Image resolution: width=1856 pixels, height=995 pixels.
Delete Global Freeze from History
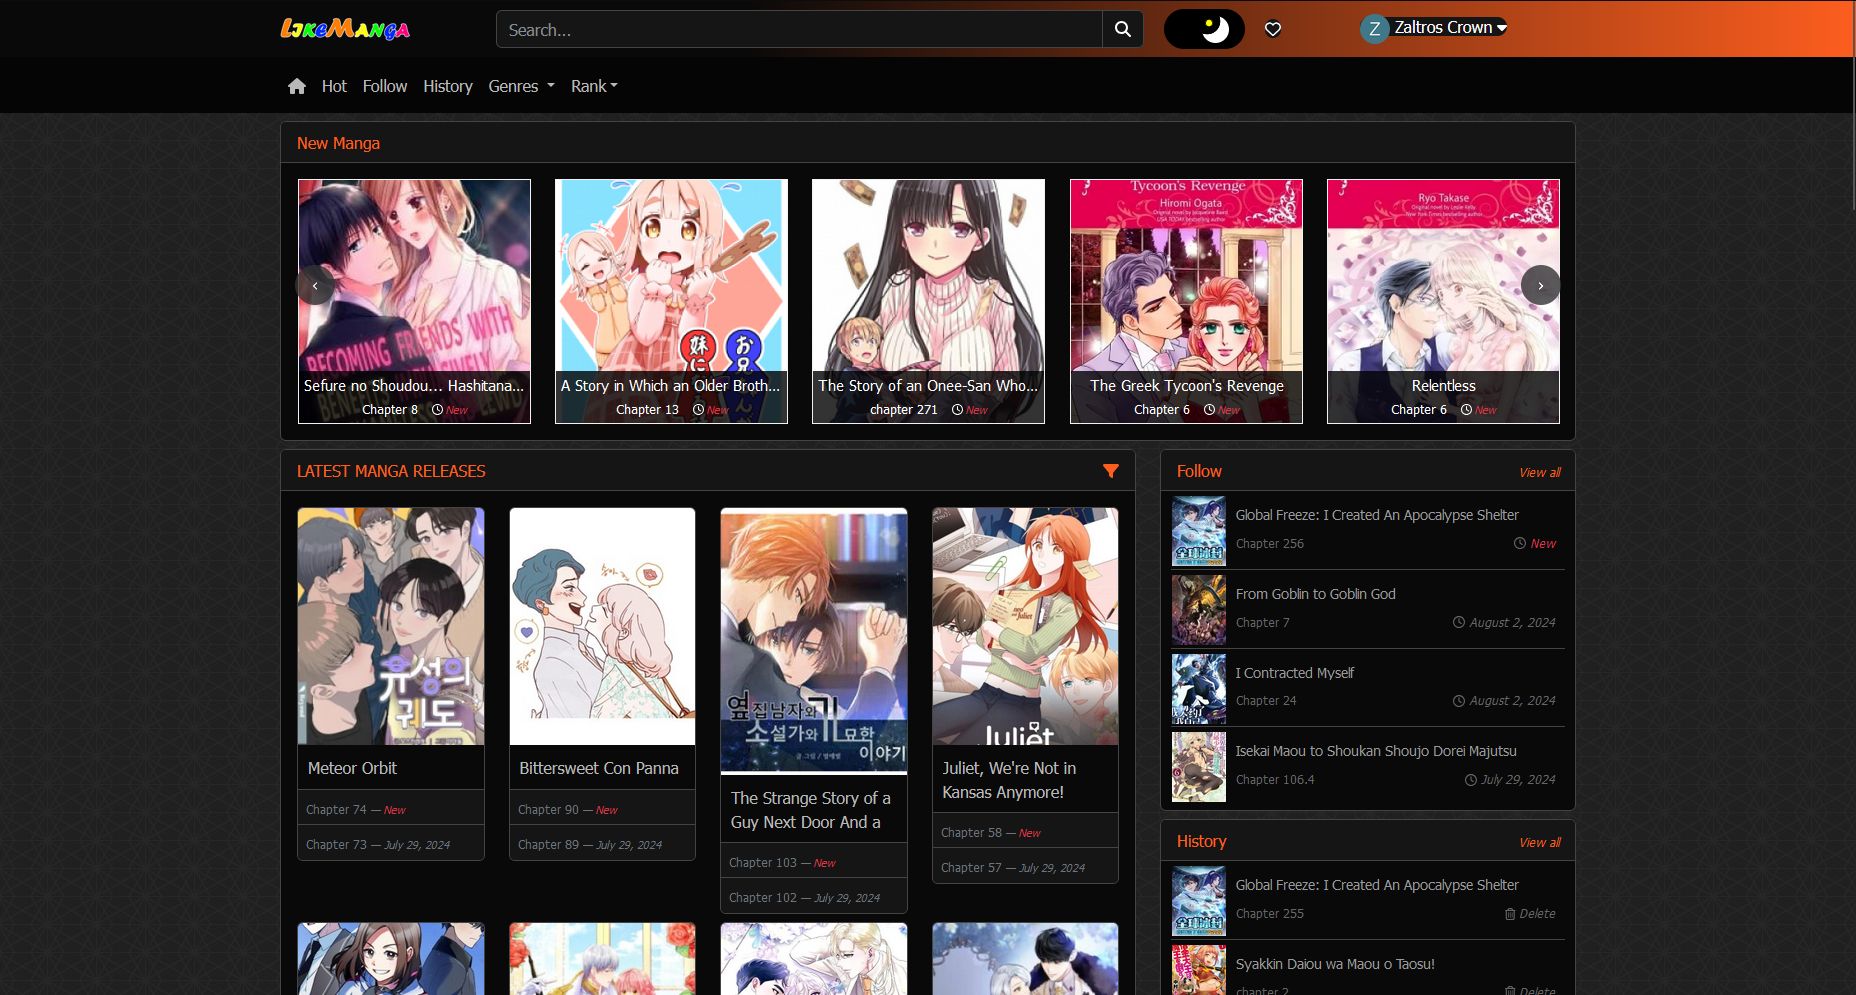pyautogui.click(x=1530, y=913)
